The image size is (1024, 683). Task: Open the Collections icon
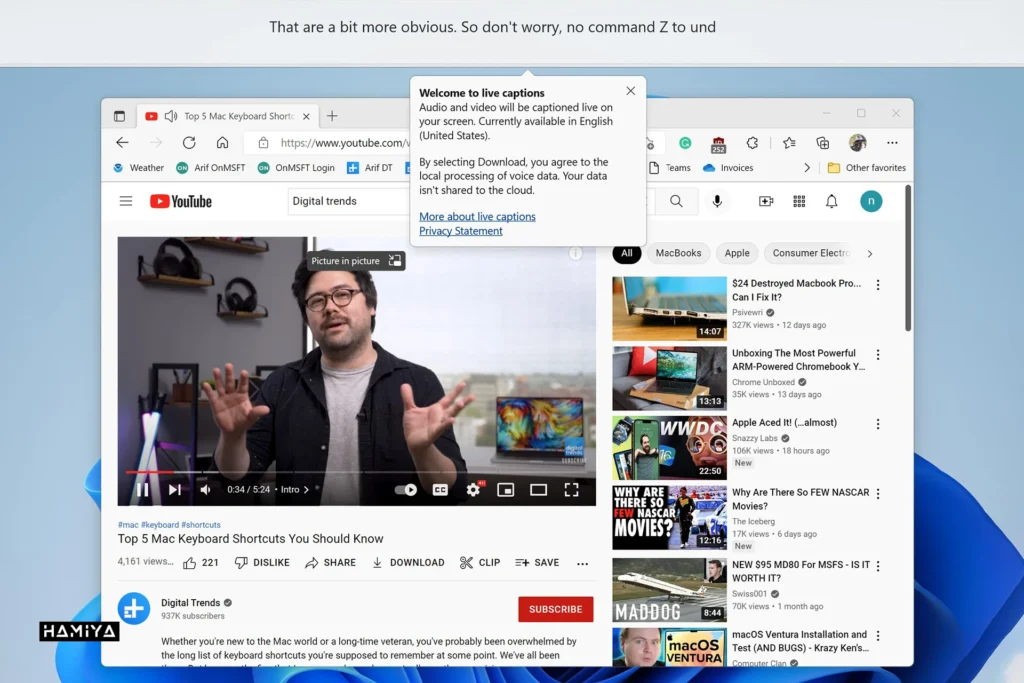click(823, 143)
